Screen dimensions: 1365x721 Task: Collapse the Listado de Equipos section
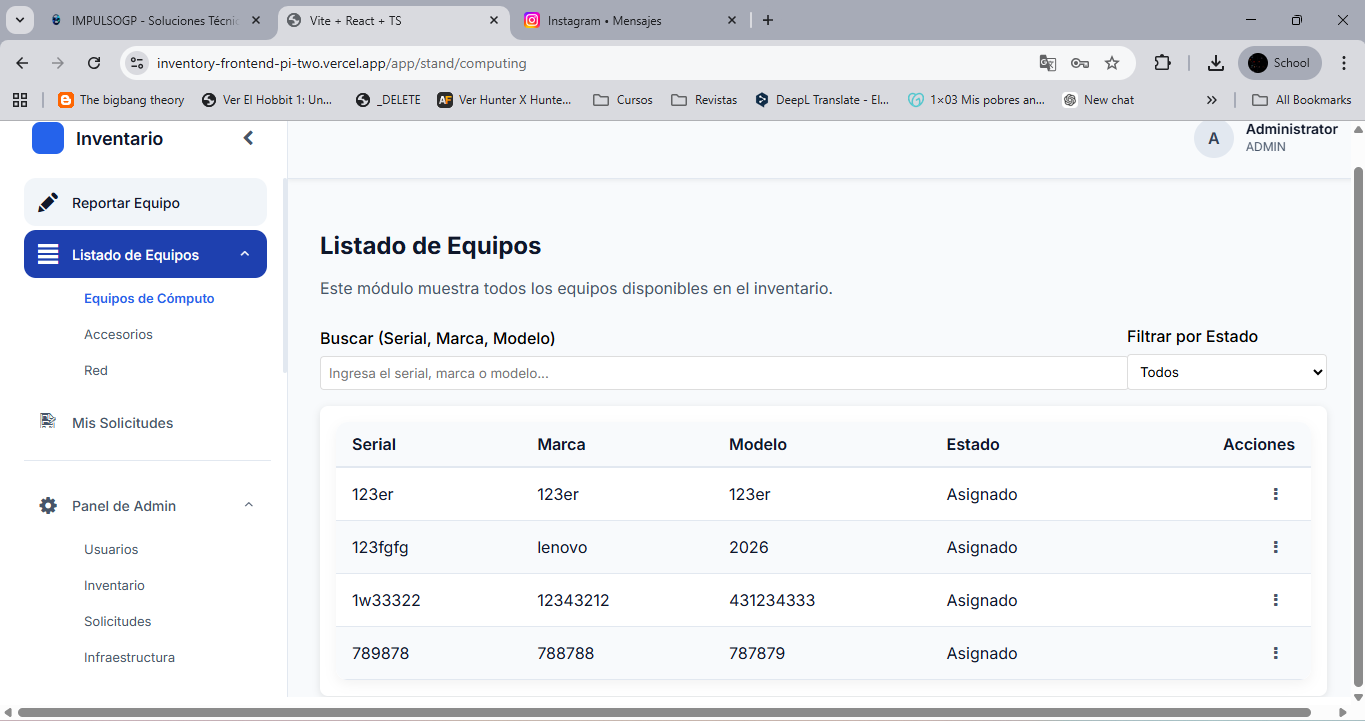pos(245,255)
